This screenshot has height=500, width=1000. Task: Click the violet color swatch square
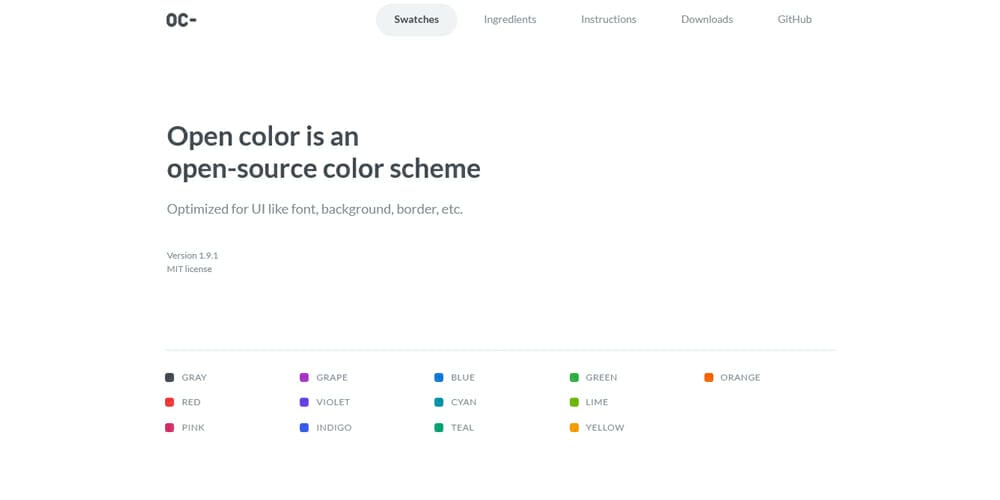coord(304,402)
